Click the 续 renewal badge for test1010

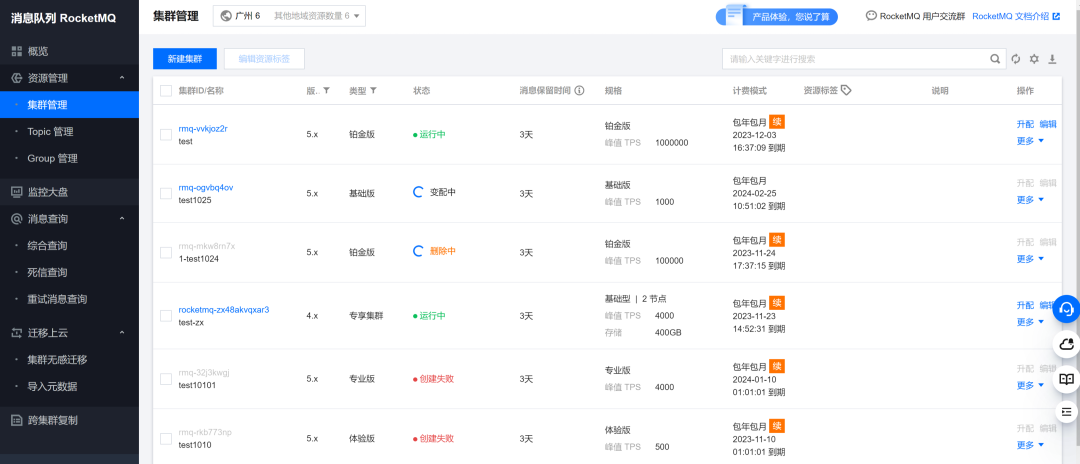(x=777, y=425)
